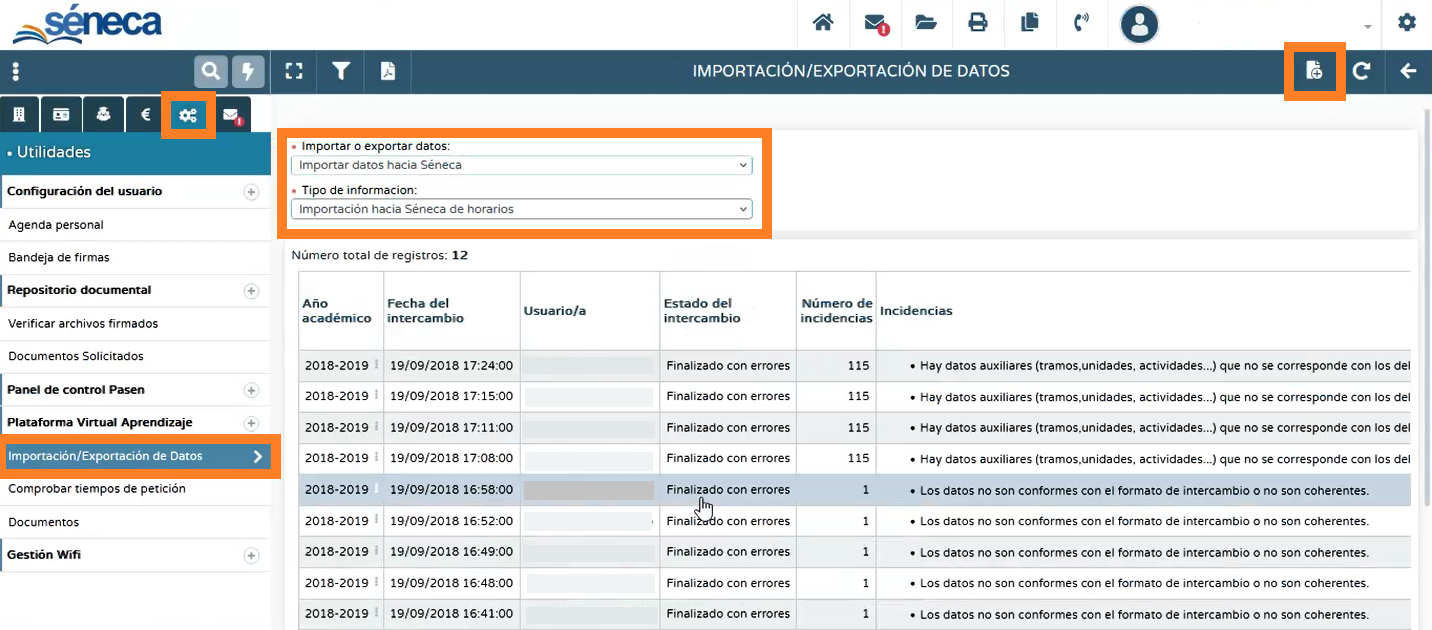Viewport: 1432px width, 630px height.
Task: Click the lightning quick access button
Action: [249, 72]
